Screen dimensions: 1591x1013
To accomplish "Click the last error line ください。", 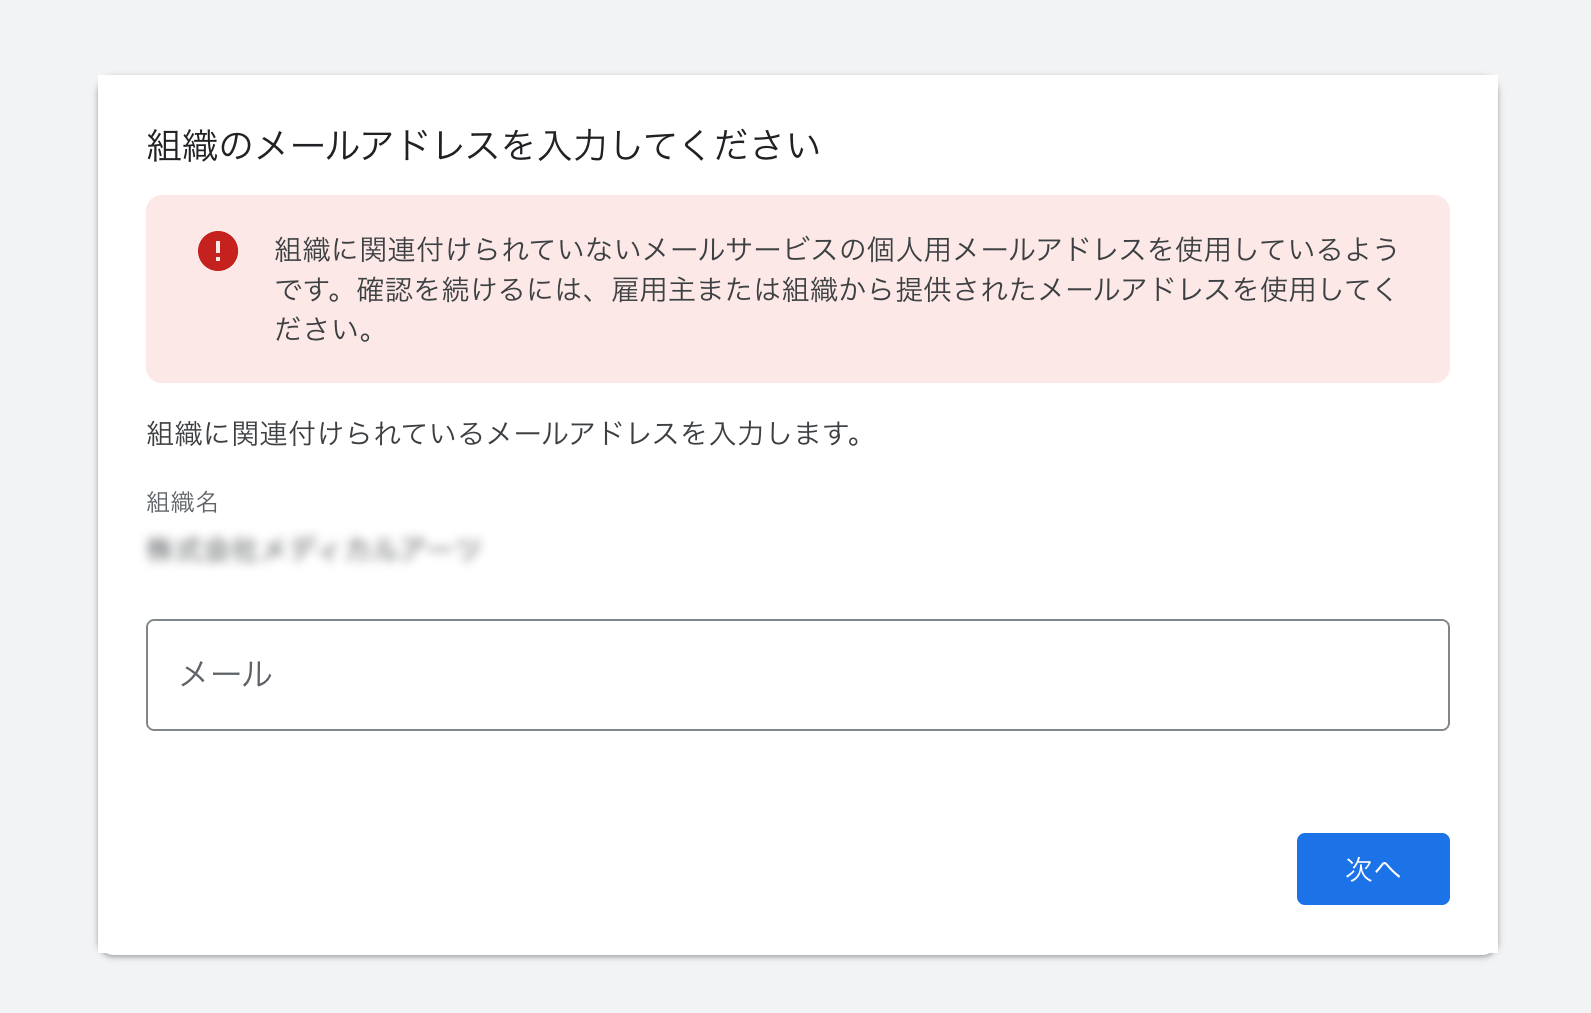I will click(x=324, y=330).
